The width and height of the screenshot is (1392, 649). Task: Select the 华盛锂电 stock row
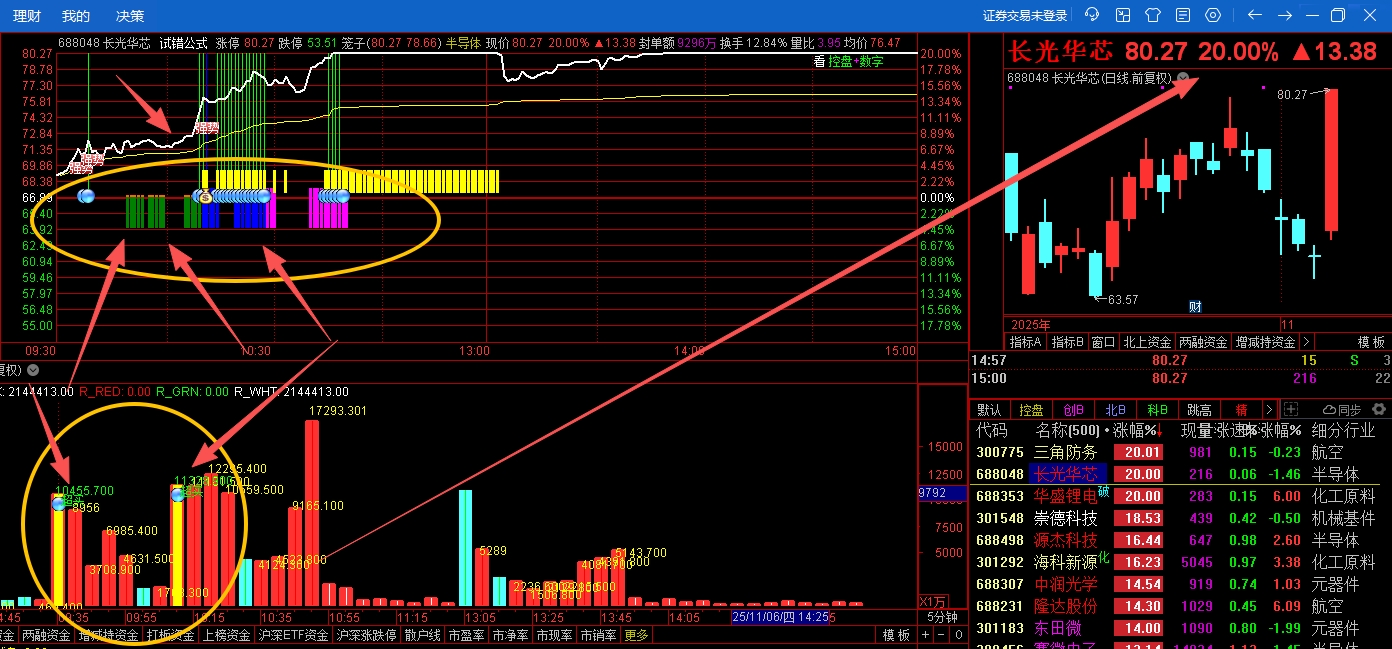[1180, 496]
